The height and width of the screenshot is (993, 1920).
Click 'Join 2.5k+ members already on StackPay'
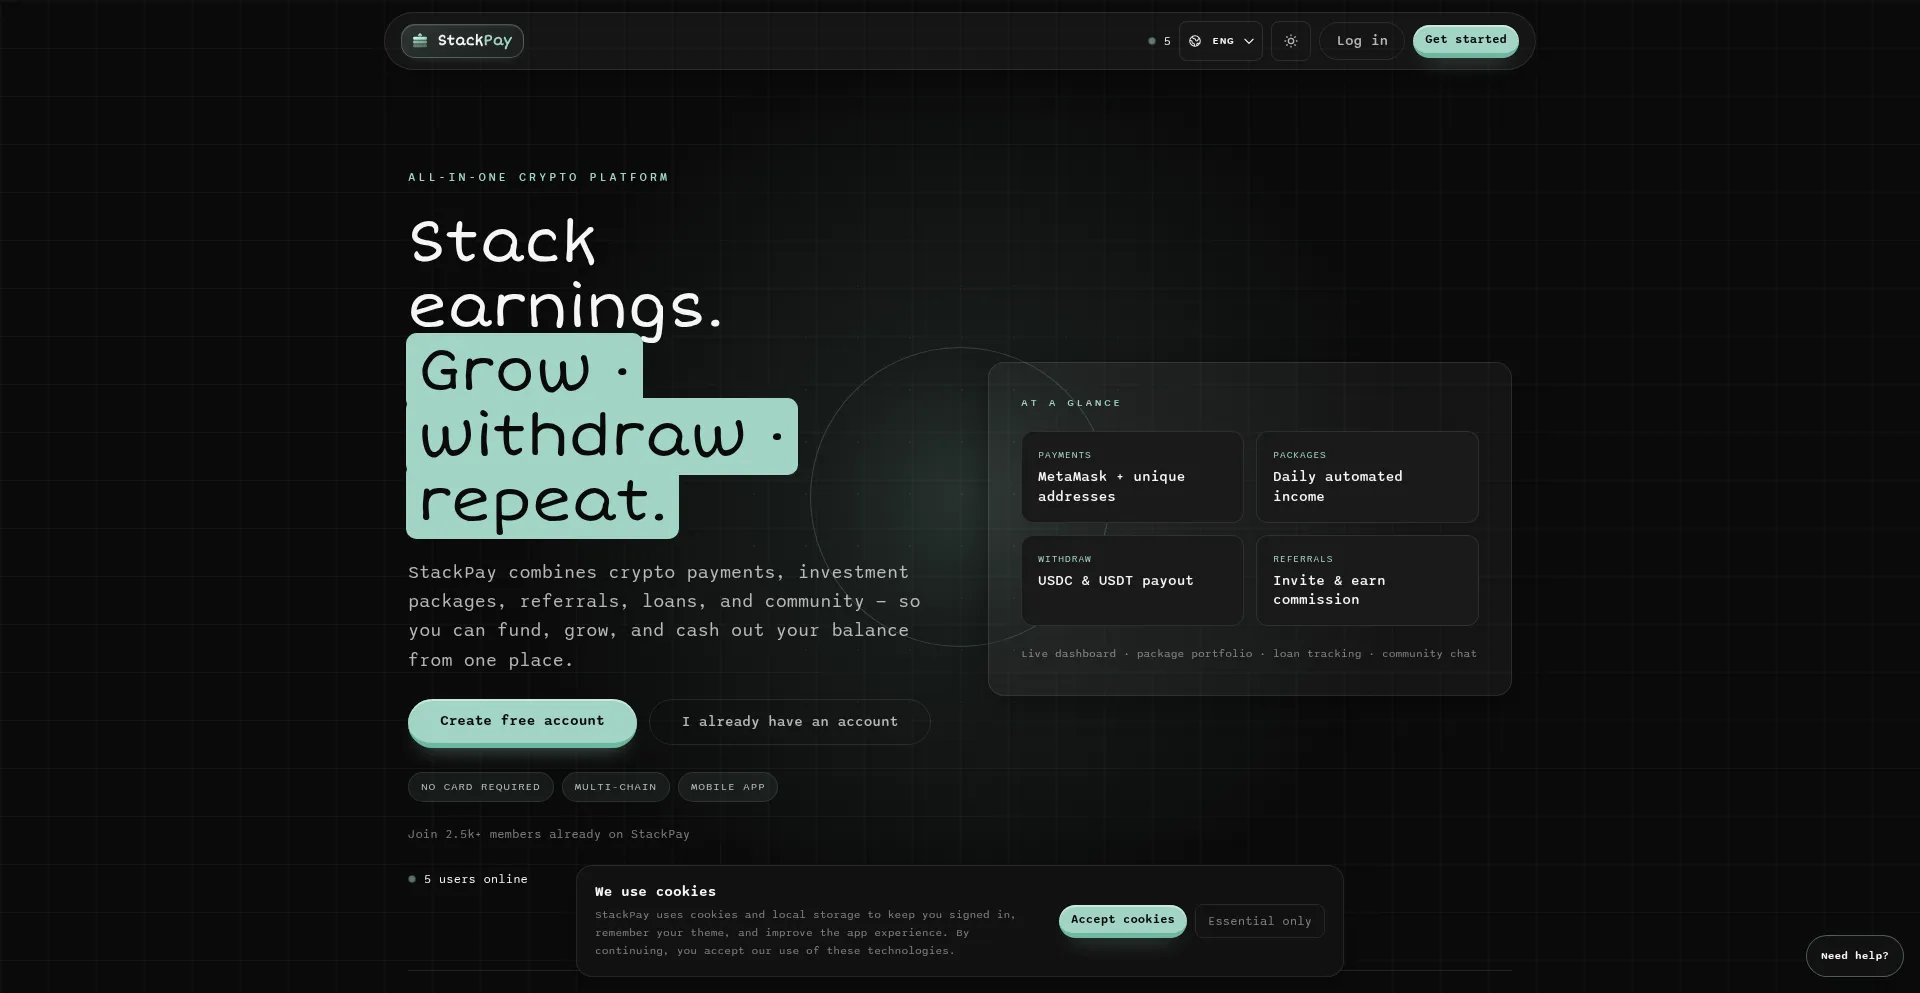point(549,834)
